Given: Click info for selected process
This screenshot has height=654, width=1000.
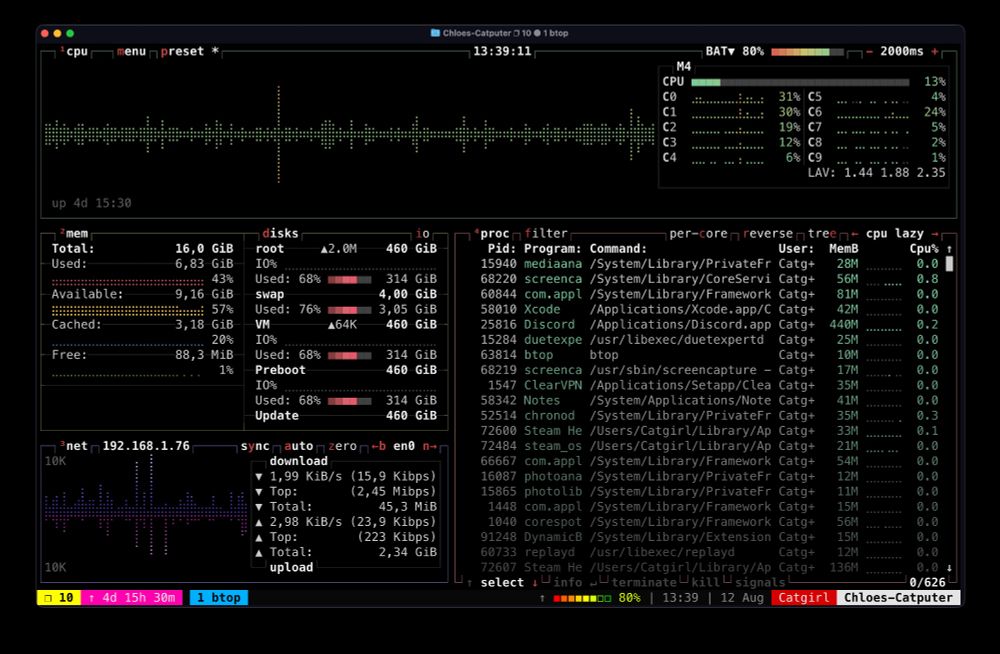Looking at the screenshot, I should (568, 583).
